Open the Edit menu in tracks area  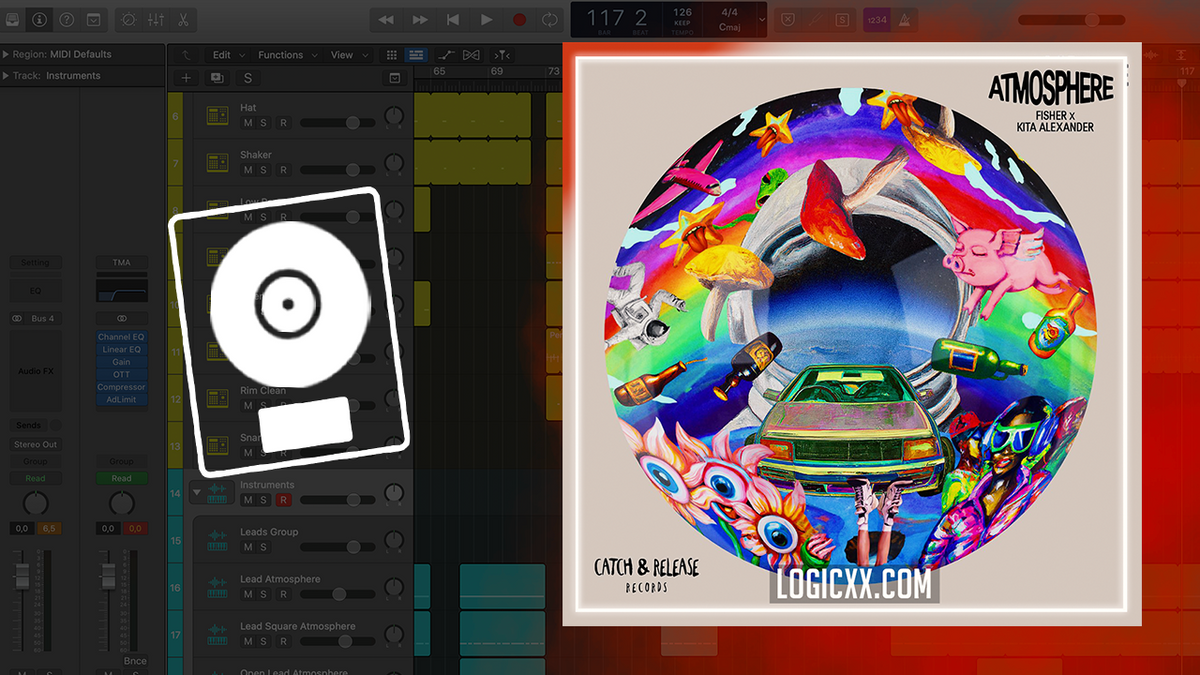226,55
